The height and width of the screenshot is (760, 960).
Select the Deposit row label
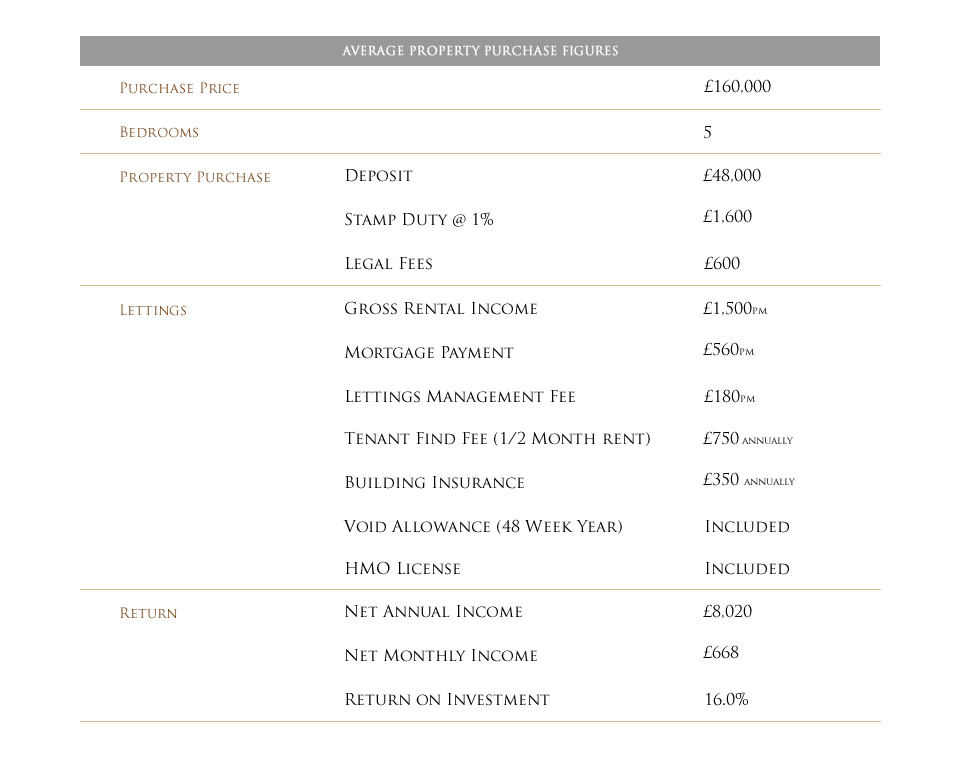(x=378, y=176)
